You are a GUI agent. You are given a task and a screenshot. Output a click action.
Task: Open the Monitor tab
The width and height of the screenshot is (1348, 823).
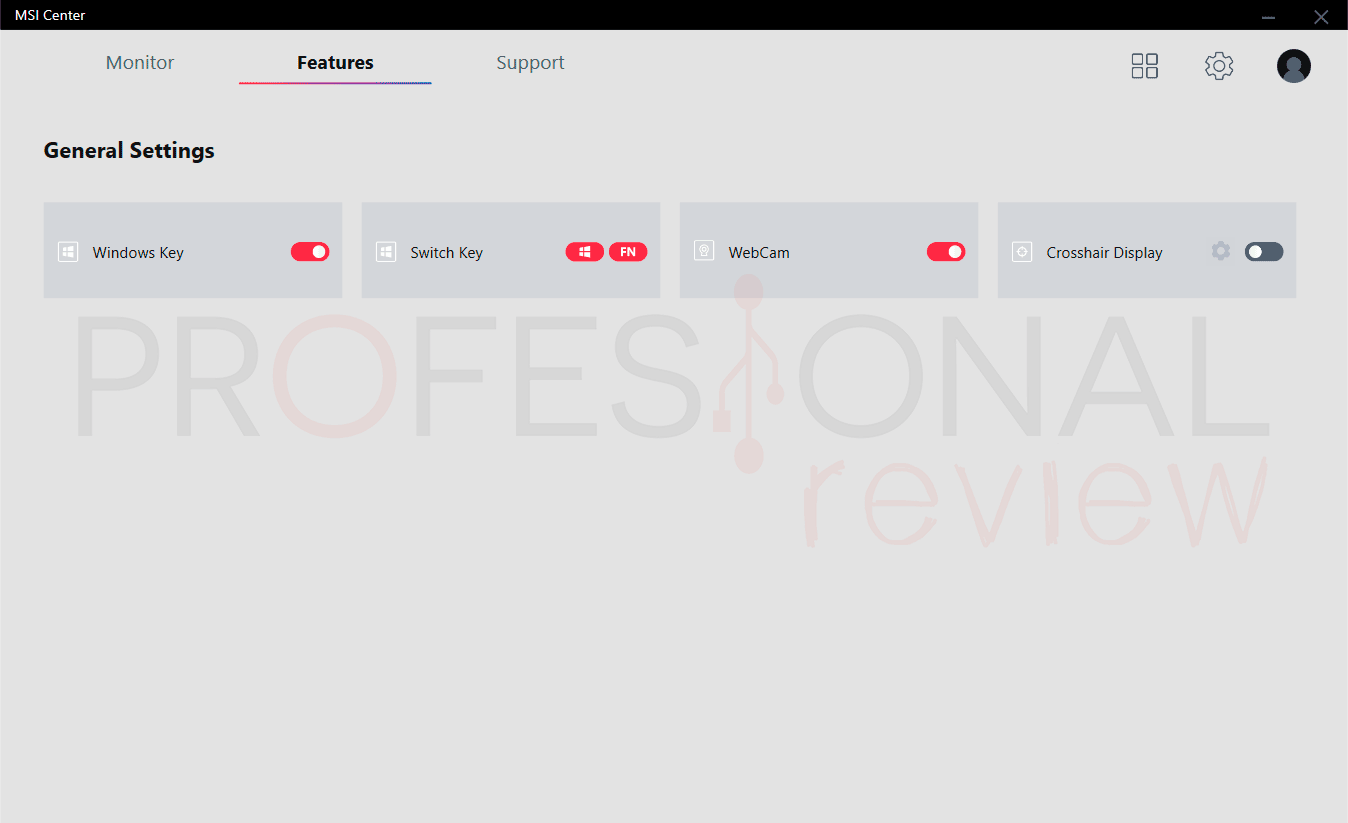140,62
